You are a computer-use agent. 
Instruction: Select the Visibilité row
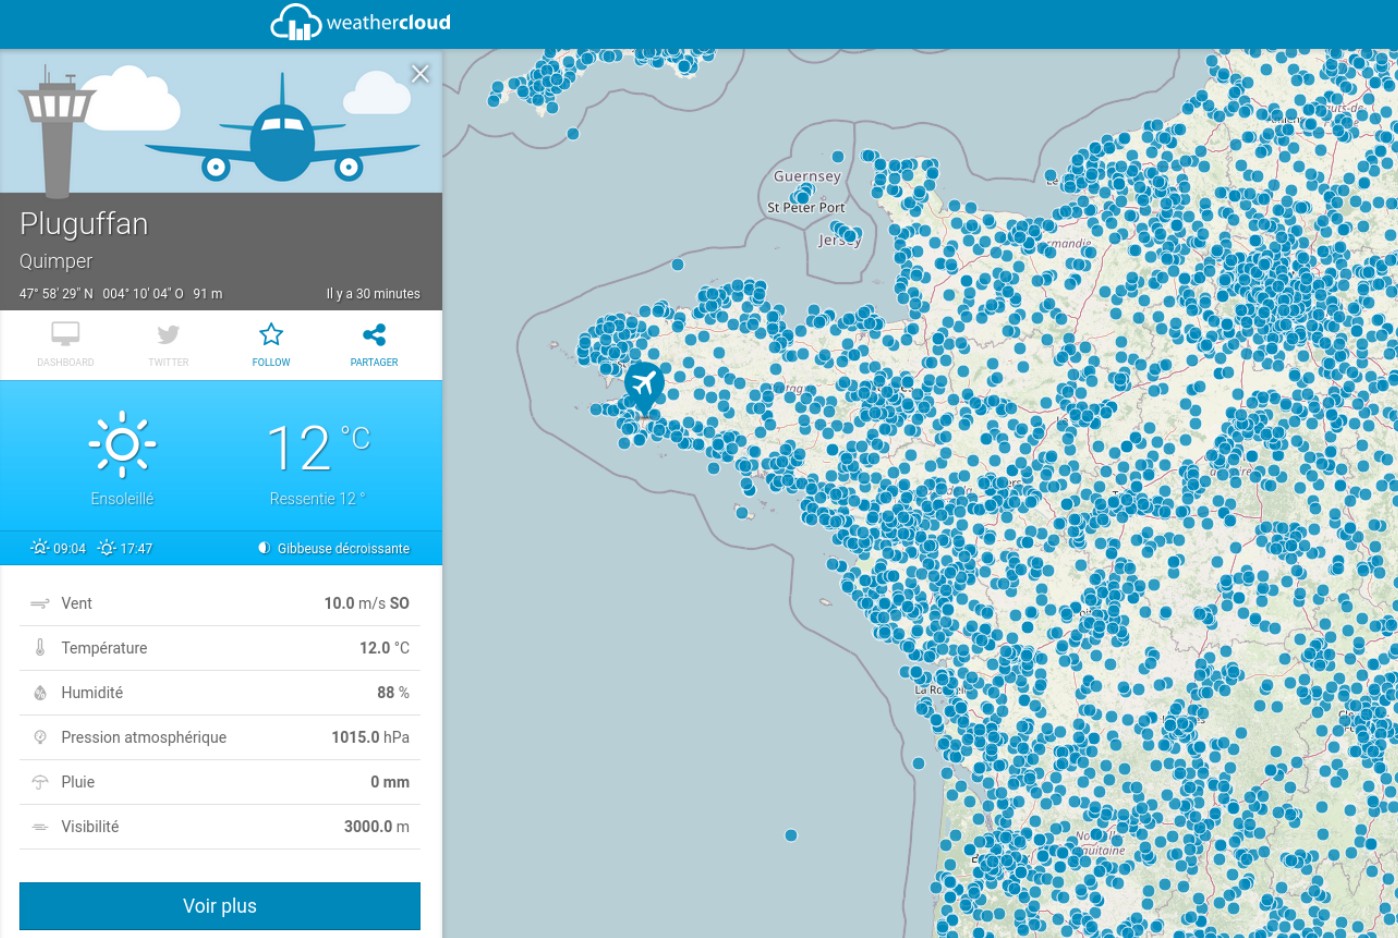pos(220,827)
